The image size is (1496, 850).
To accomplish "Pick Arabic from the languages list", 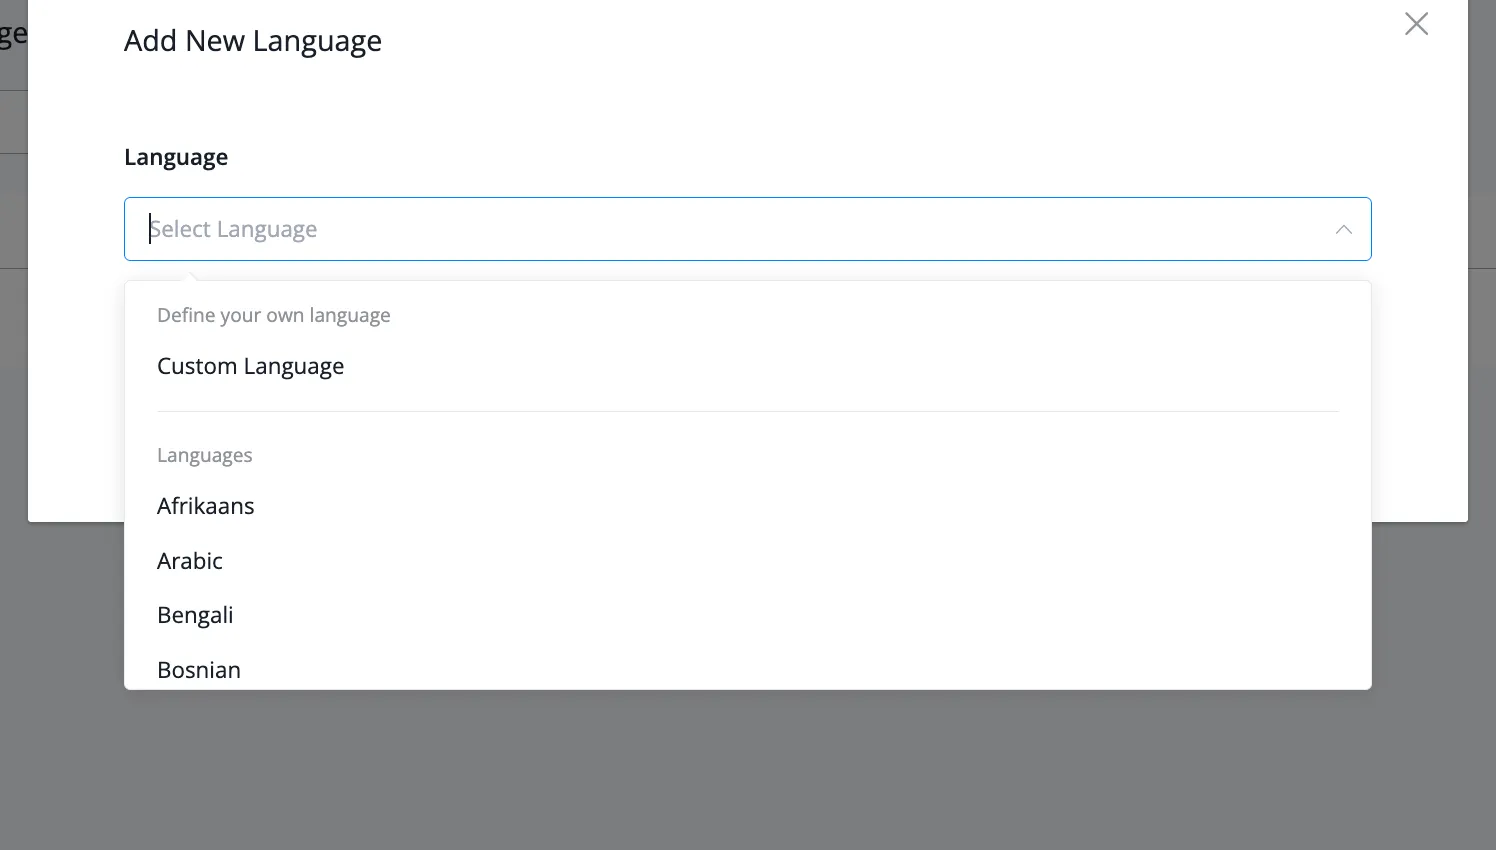I will pyautogui.click(x=747, y=561).
